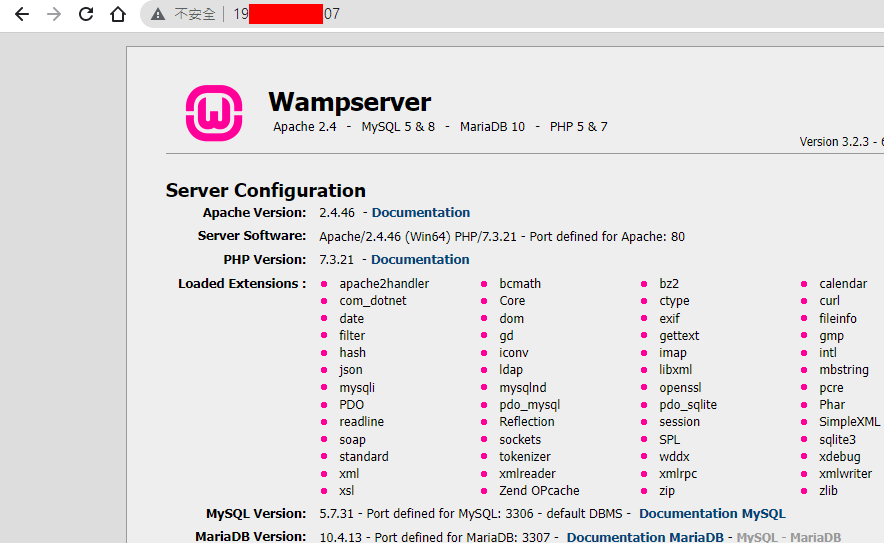Viewport: 884px width, 543px height.
Task: Click the apache2handler extension entry
Action: 384,284
